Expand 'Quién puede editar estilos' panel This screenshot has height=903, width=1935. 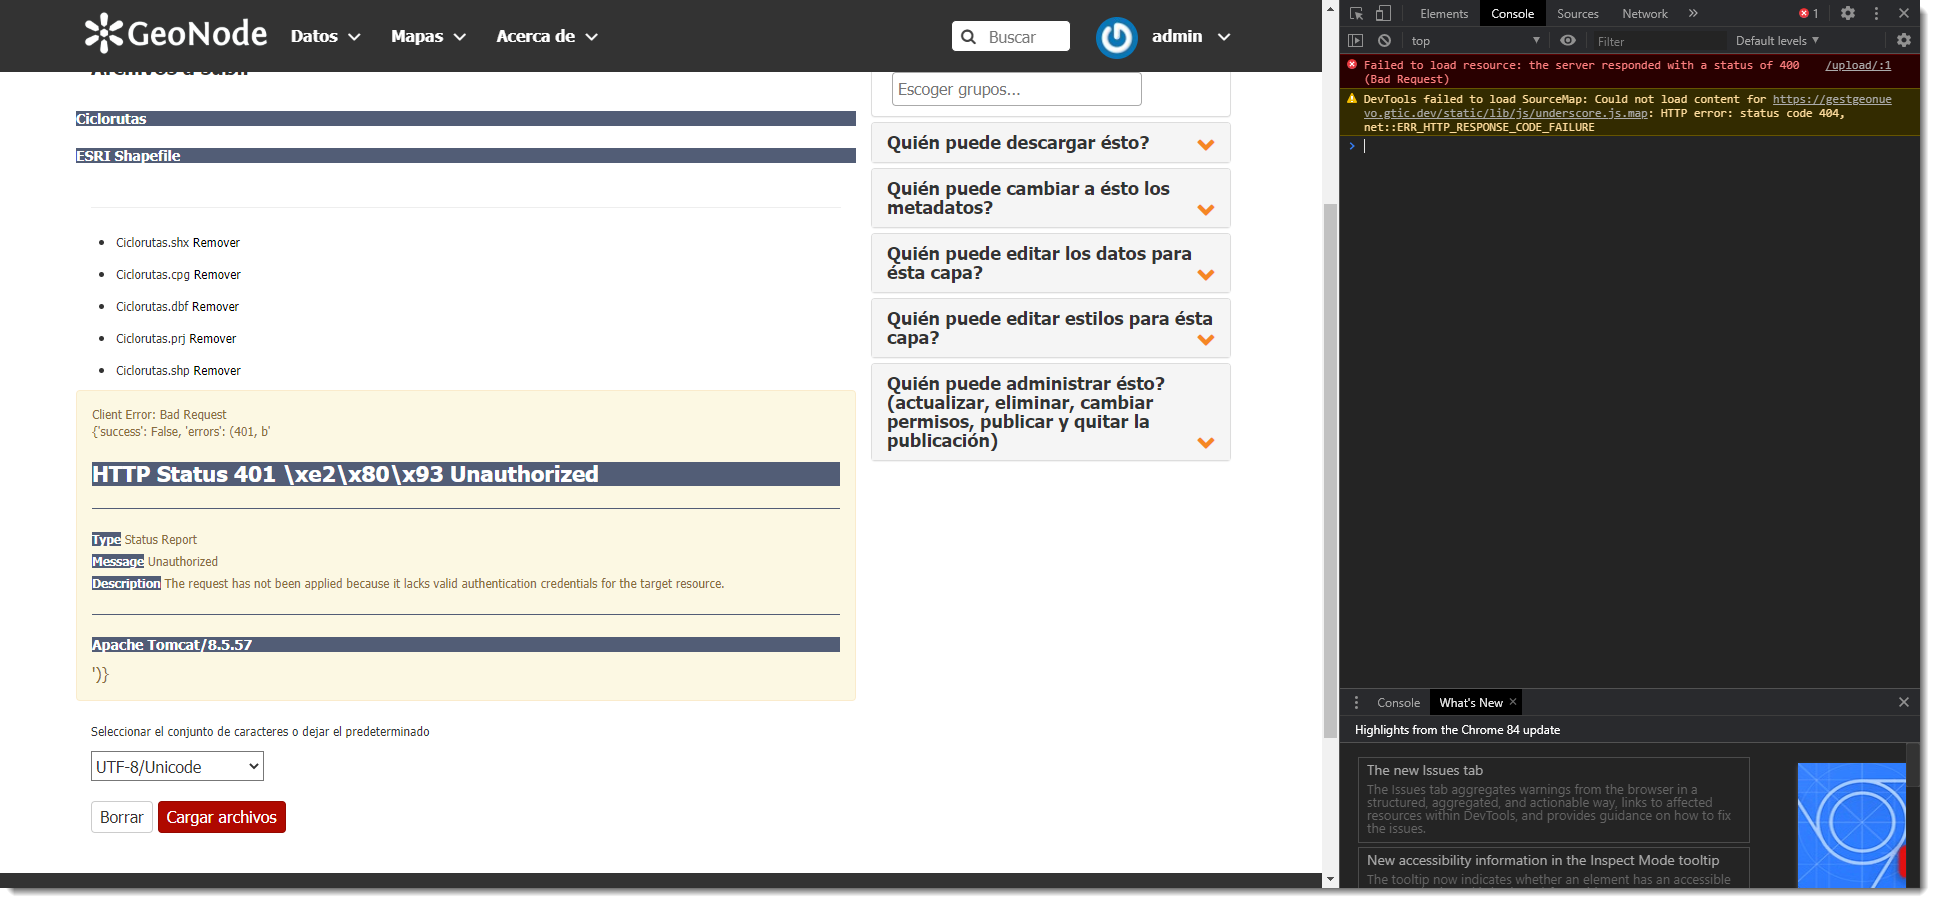(1051, 328)
